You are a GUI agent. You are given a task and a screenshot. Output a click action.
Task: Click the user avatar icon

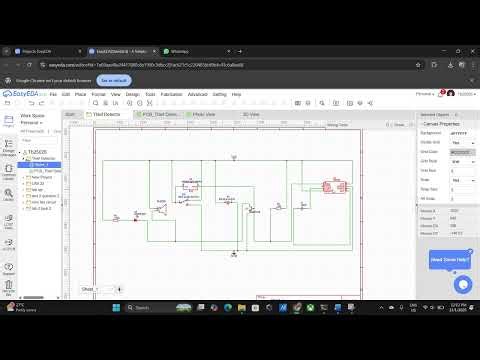point(451,94)
